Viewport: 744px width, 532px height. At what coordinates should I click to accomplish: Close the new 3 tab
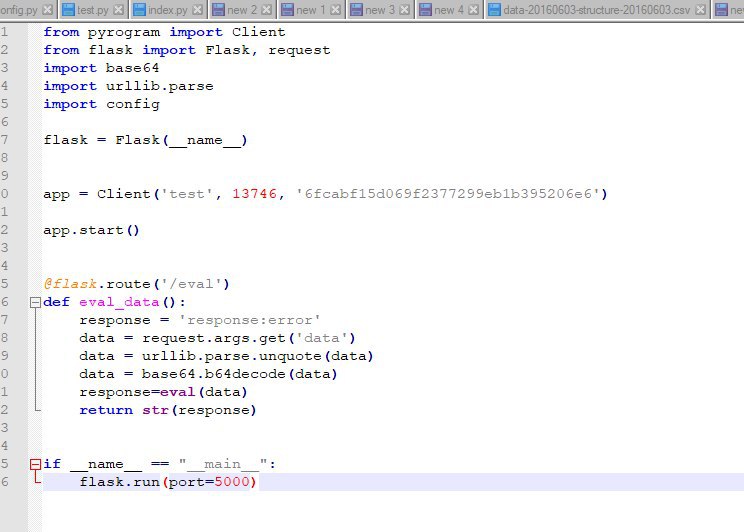(404, 9)
